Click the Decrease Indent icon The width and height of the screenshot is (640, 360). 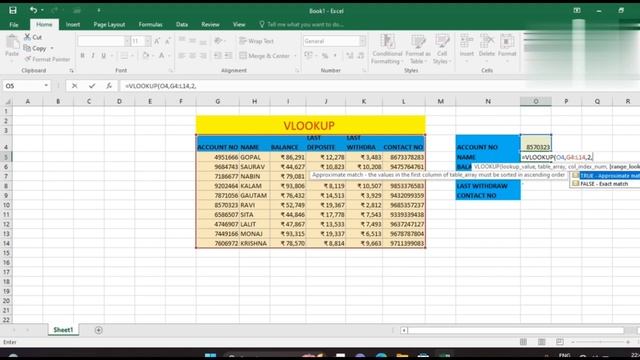click(x=218, y=56)
